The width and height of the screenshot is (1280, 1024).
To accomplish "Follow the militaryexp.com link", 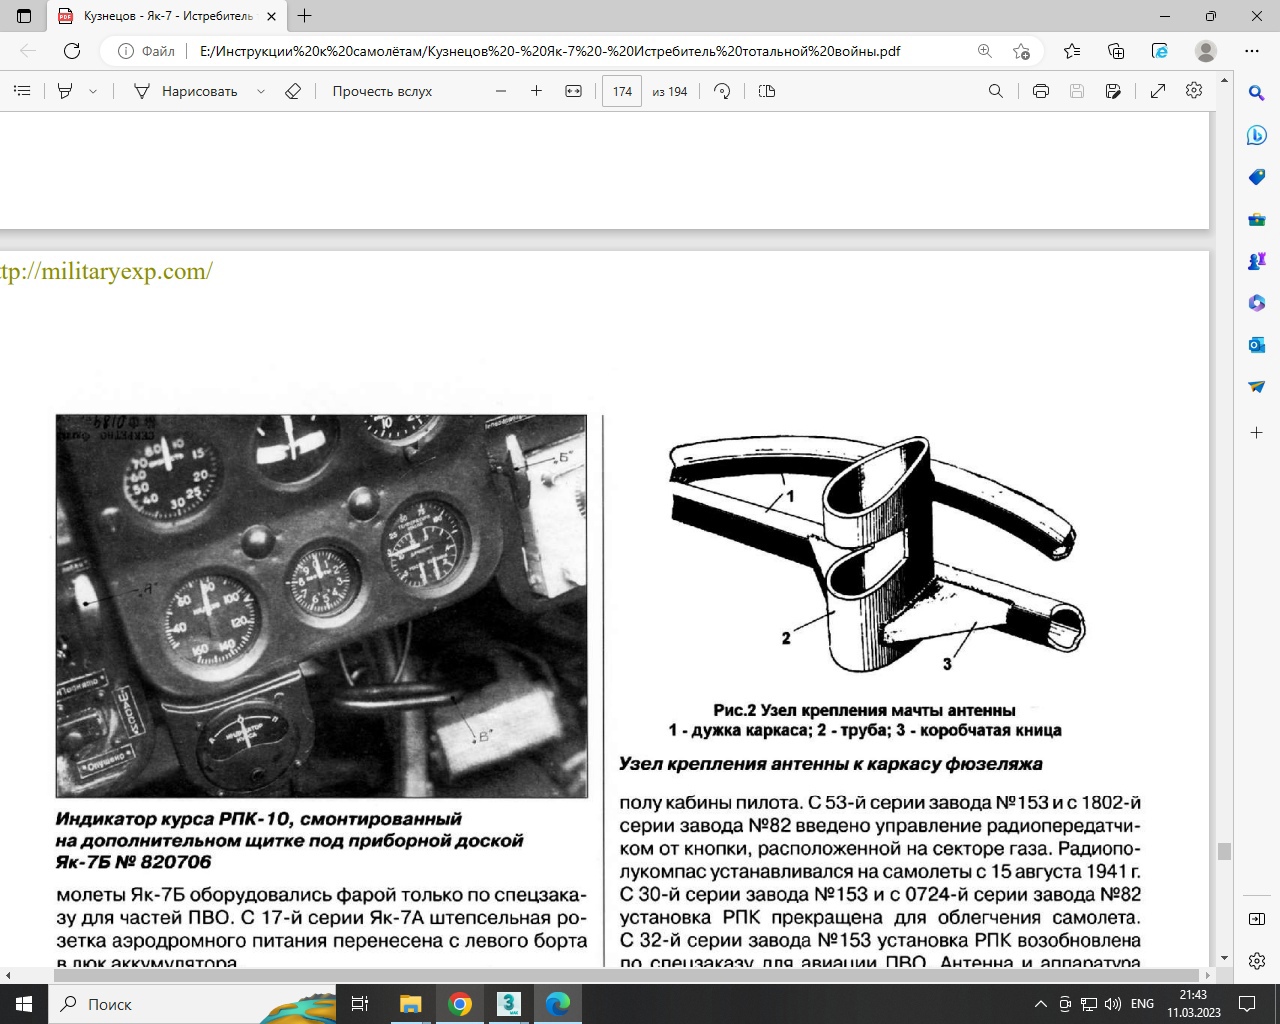I will click(x=106, y=272).
